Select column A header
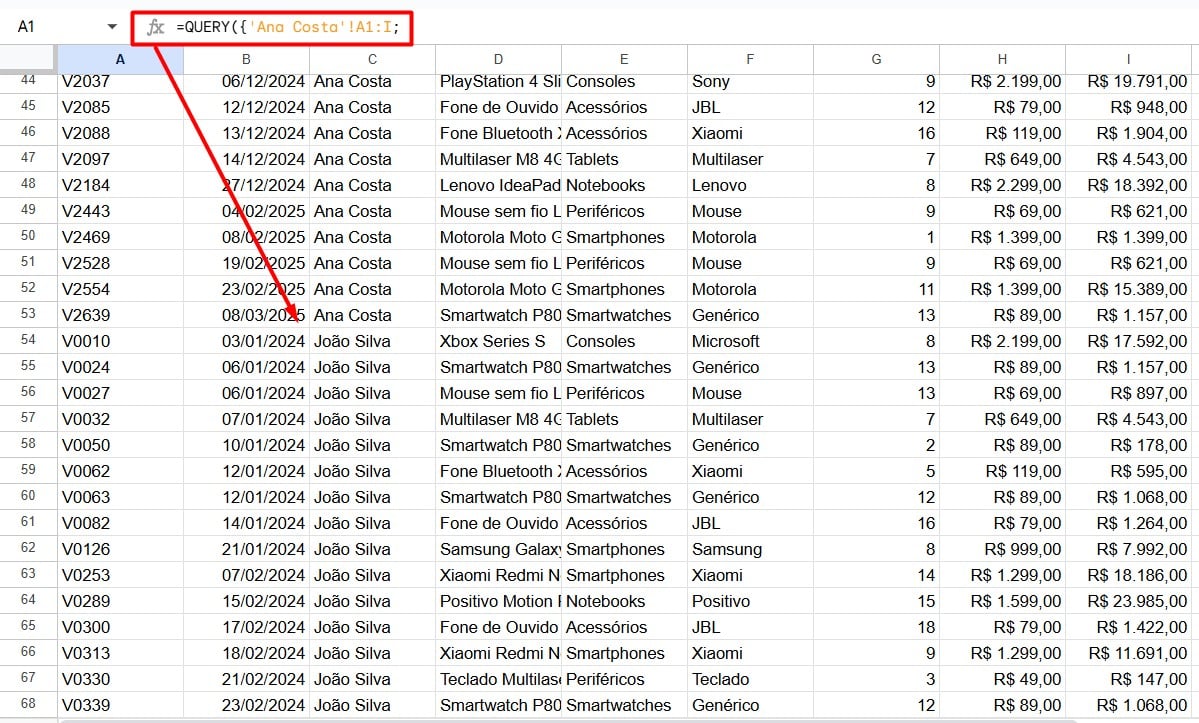The width and height of the screenshot is (1199, 723). click(x=120, y=59)
